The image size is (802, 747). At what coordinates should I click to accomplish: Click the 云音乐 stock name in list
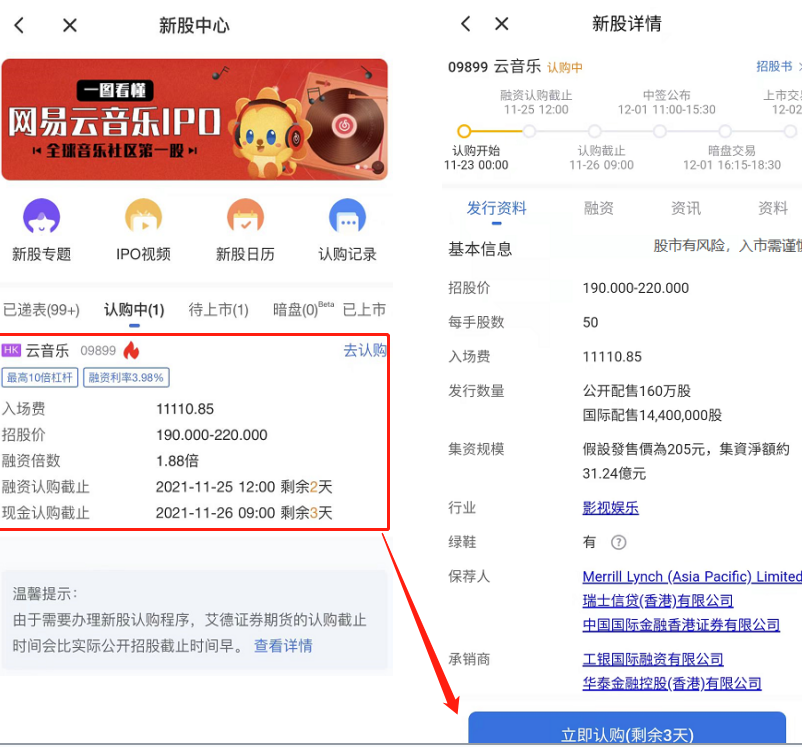tap(47, 350)
